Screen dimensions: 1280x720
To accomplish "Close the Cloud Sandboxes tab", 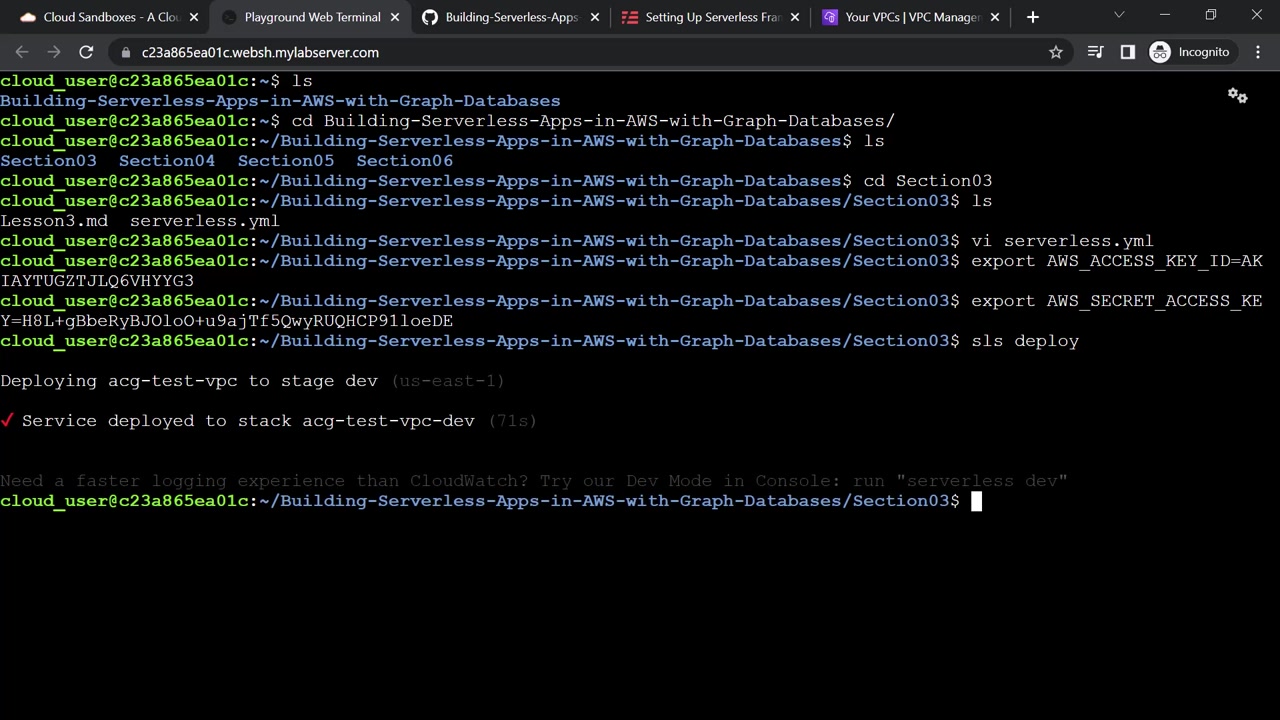I will point(193,17).
